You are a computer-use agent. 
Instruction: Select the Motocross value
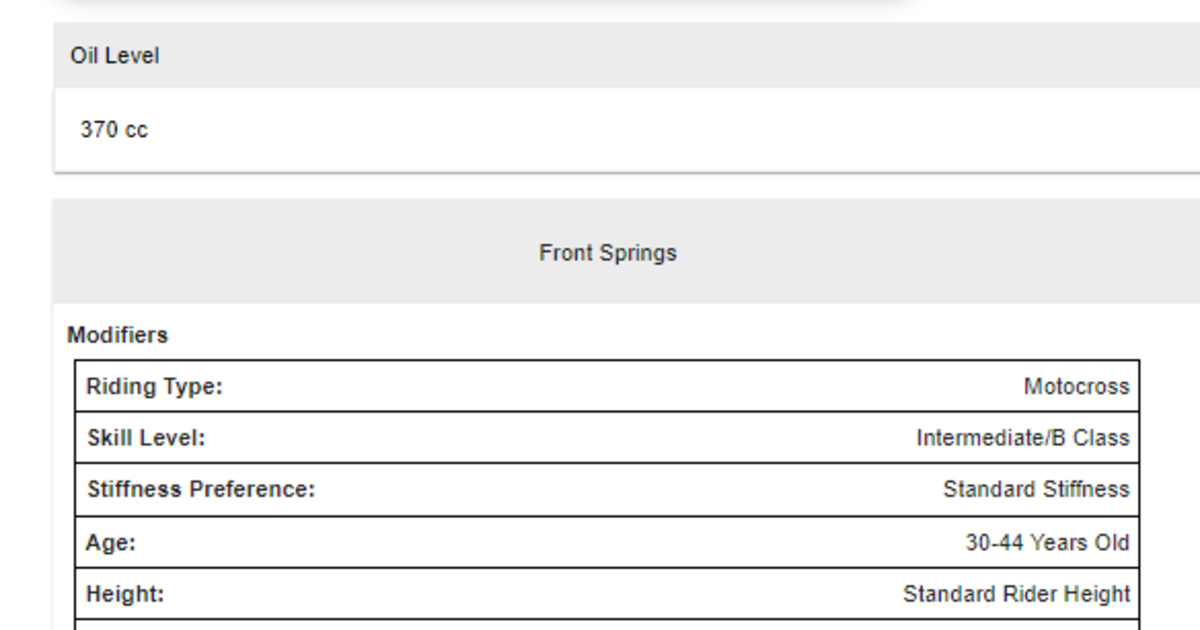coord(1076,387)
